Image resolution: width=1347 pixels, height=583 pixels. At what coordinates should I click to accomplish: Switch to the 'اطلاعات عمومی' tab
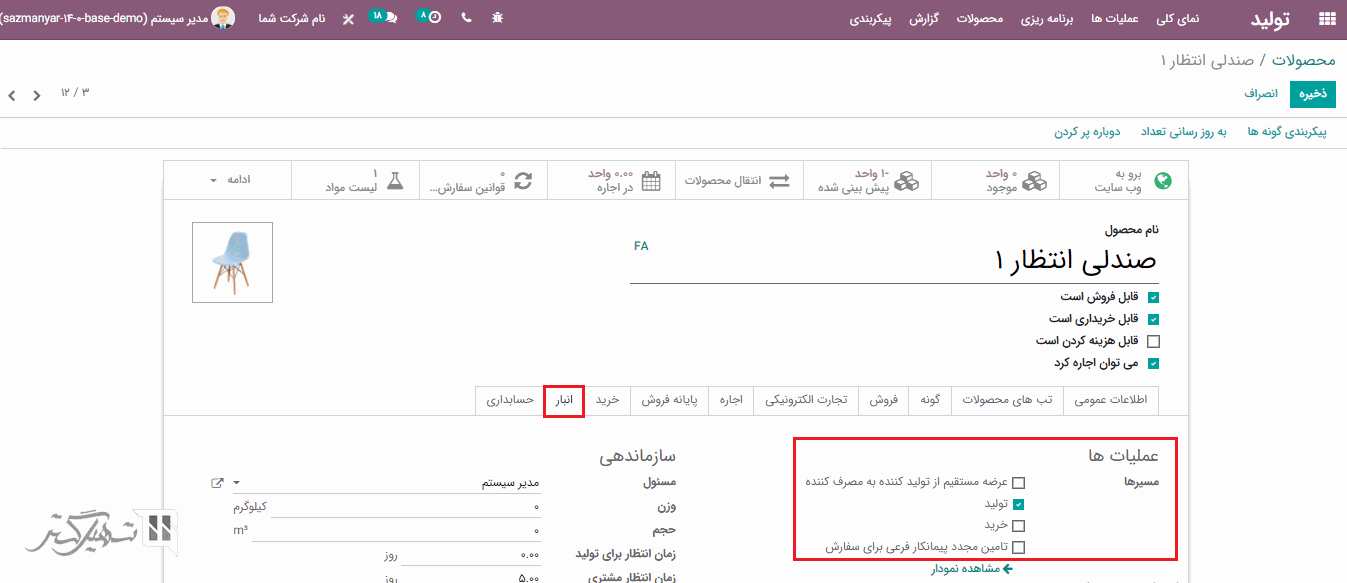click(1110, 400)
